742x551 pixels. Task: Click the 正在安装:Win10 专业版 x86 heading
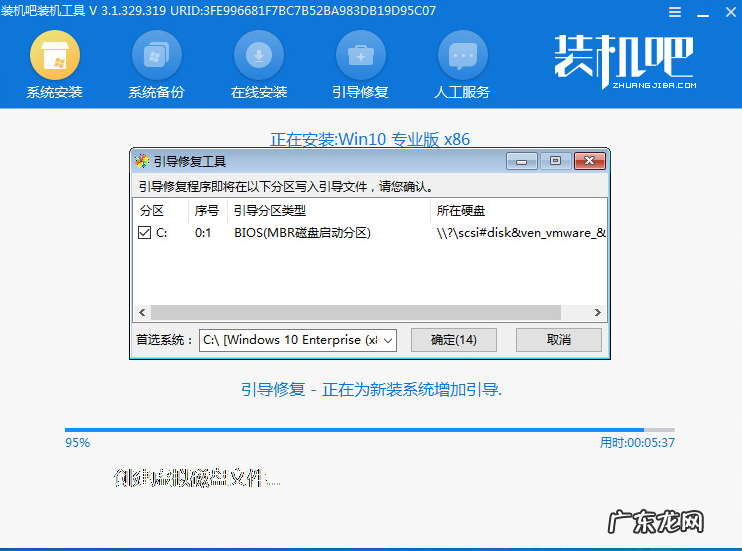point(370,139)
